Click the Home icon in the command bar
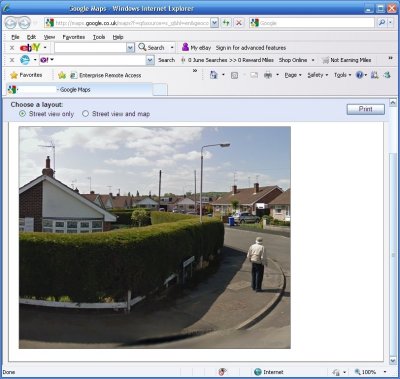The height and width of the screenshot is (379, 400). coord(213,75)
